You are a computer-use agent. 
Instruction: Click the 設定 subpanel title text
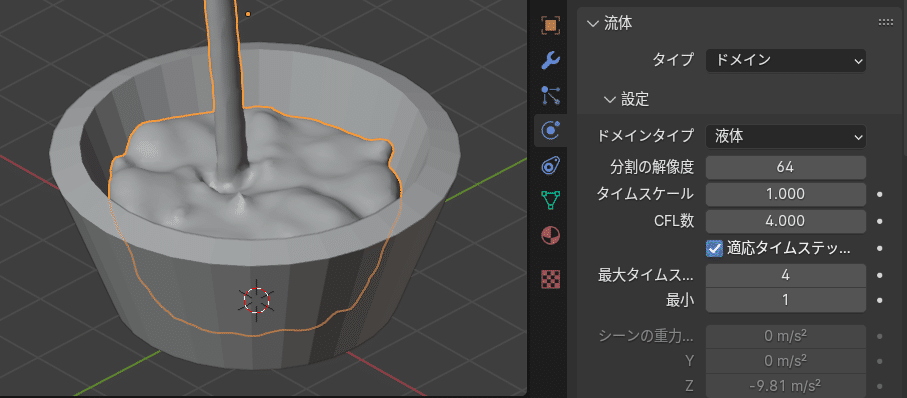(635, 100)
